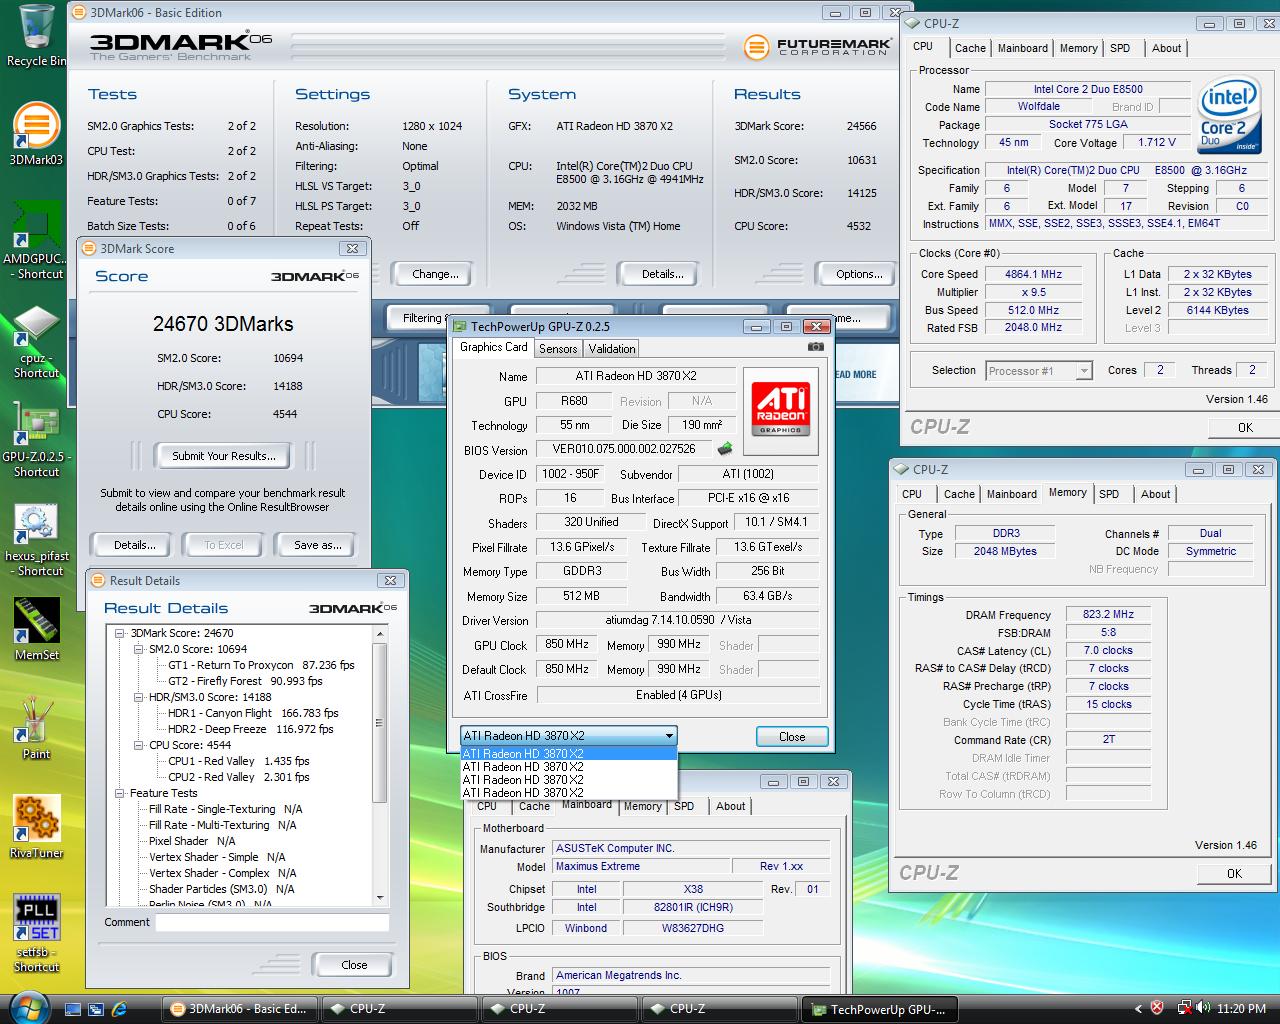Screen dimensions: 1280x1024
Task: Click Submit Your Results button
Action: click(223, 456)
